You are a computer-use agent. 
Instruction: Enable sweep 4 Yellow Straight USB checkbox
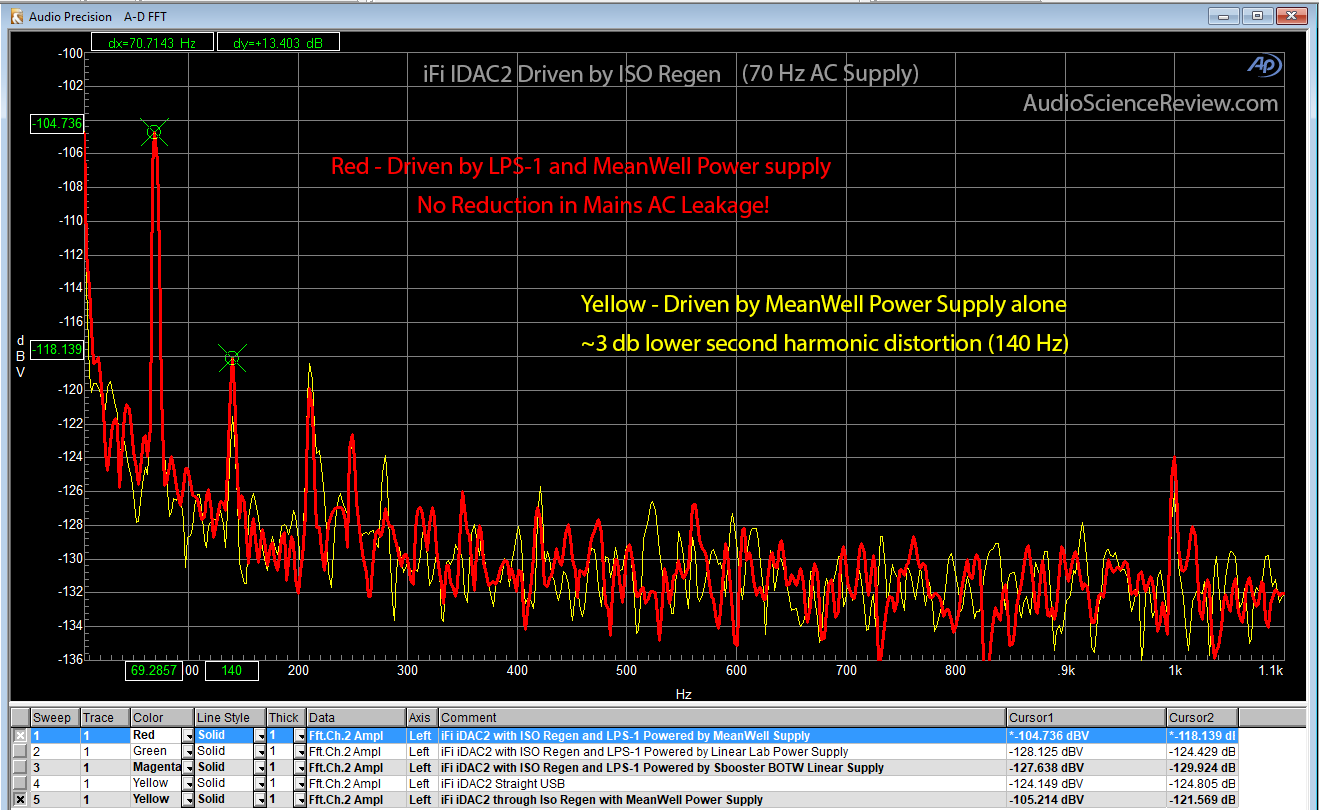20,783
